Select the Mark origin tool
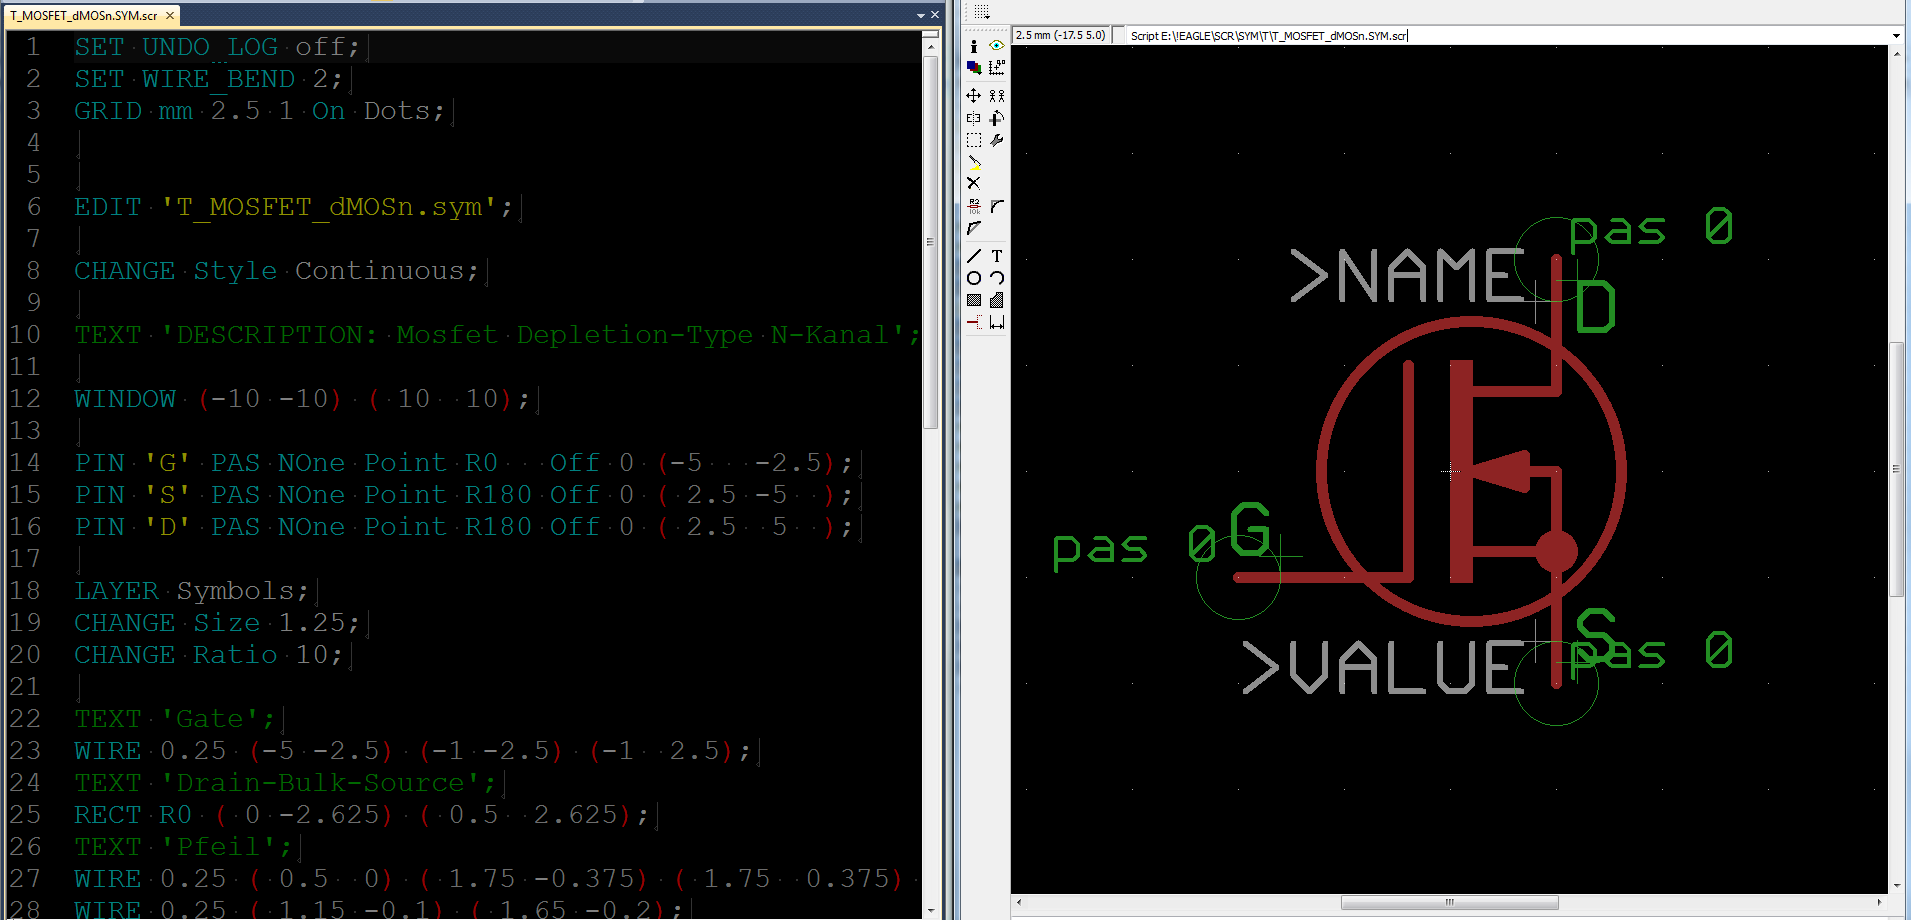 (x=997, y=68)
